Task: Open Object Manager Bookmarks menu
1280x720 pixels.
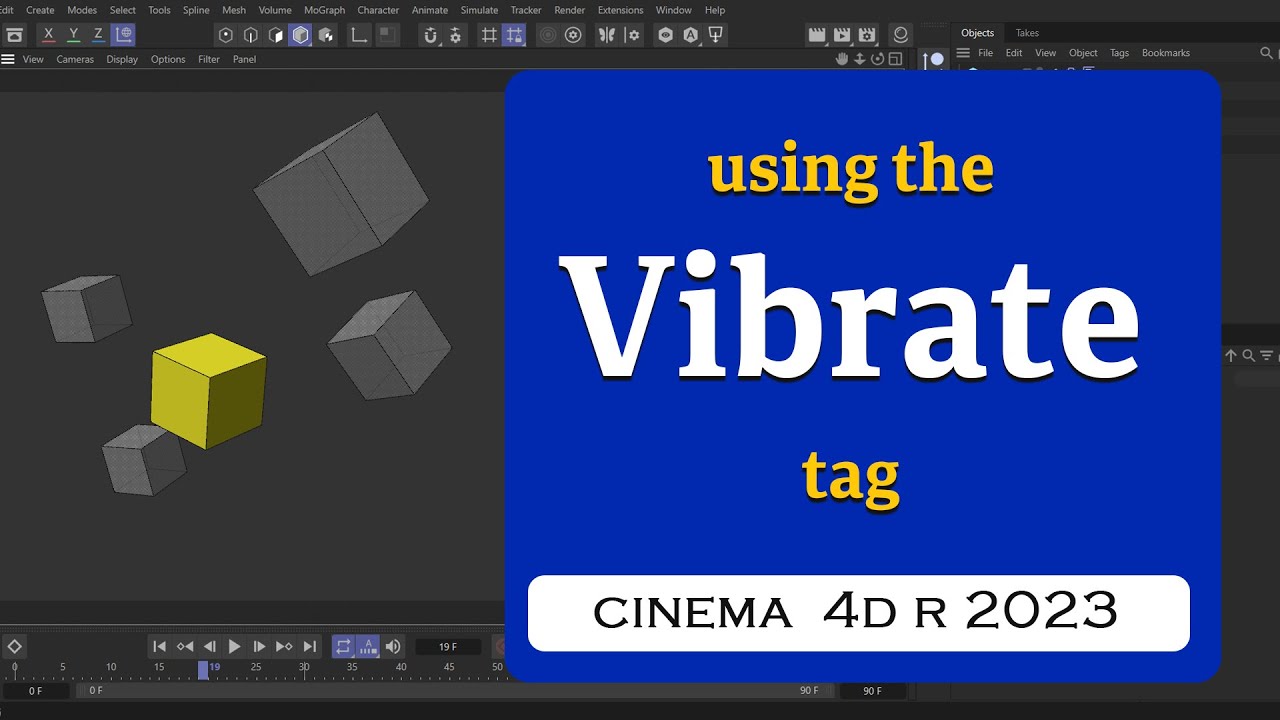Action: click(1166, 53)
